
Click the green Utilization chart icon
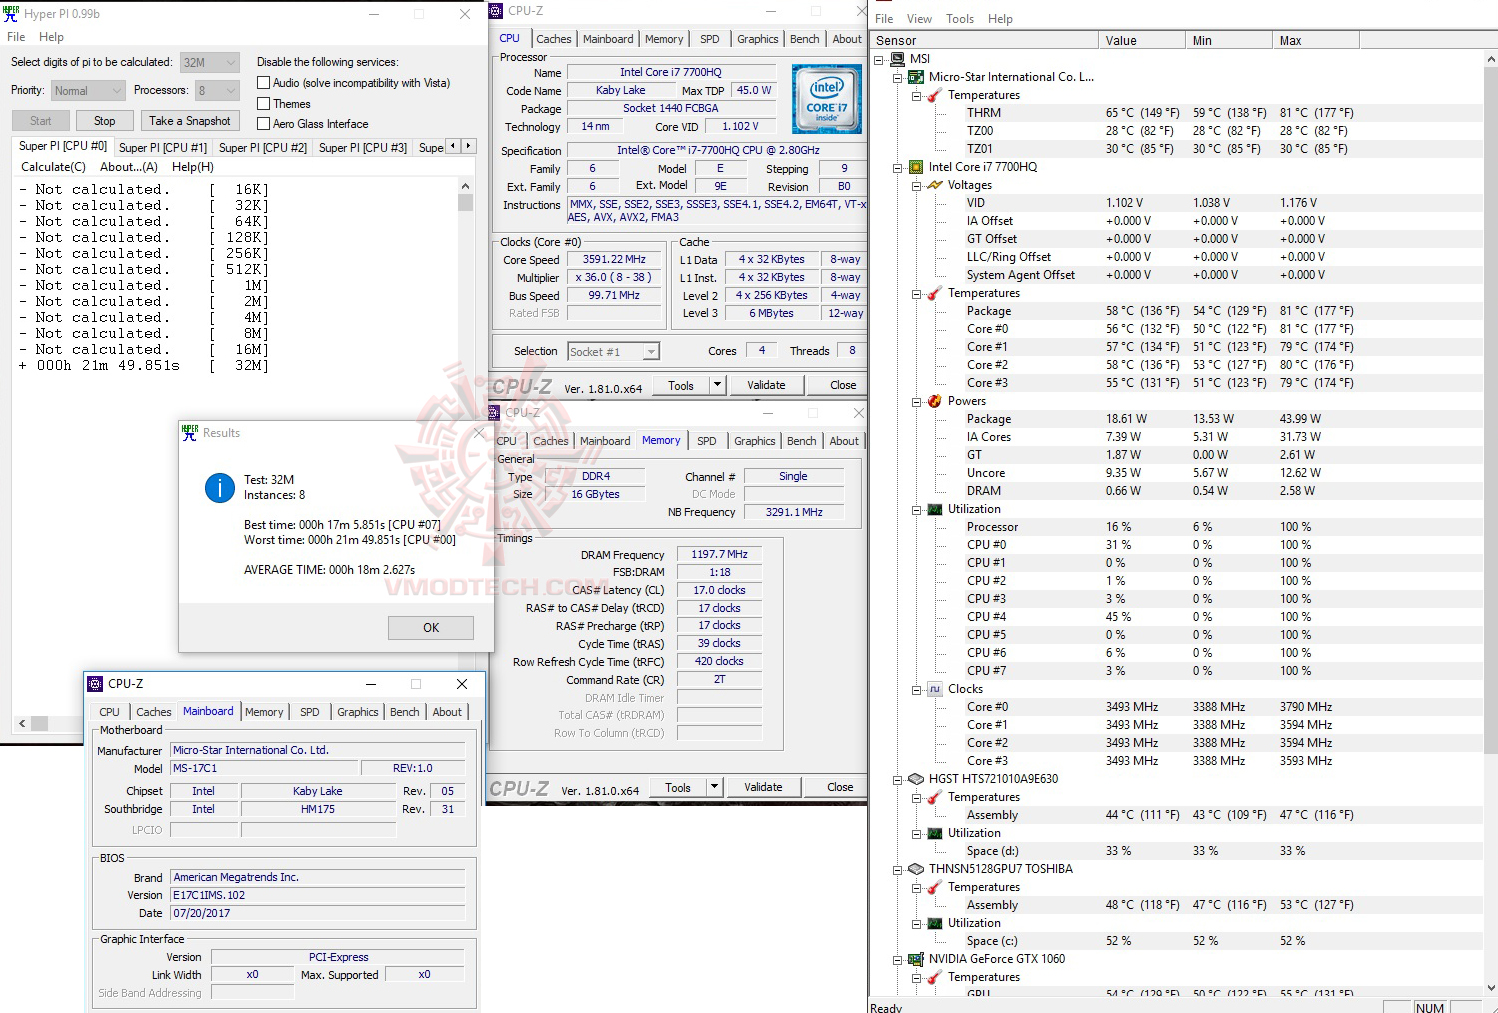coord(935,509)
